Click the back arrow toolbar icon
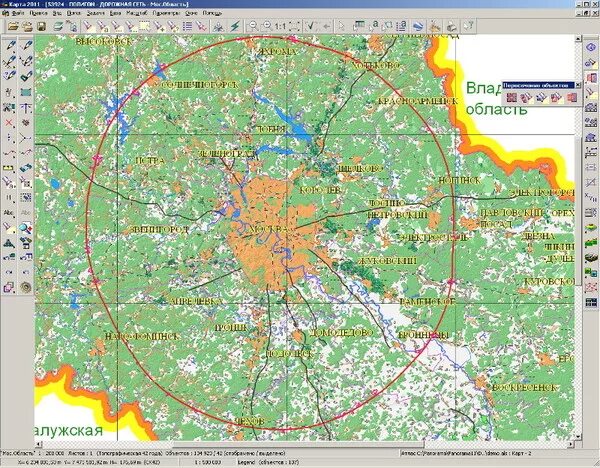Viewport: 600px width, 468px height. click(326, 26)
